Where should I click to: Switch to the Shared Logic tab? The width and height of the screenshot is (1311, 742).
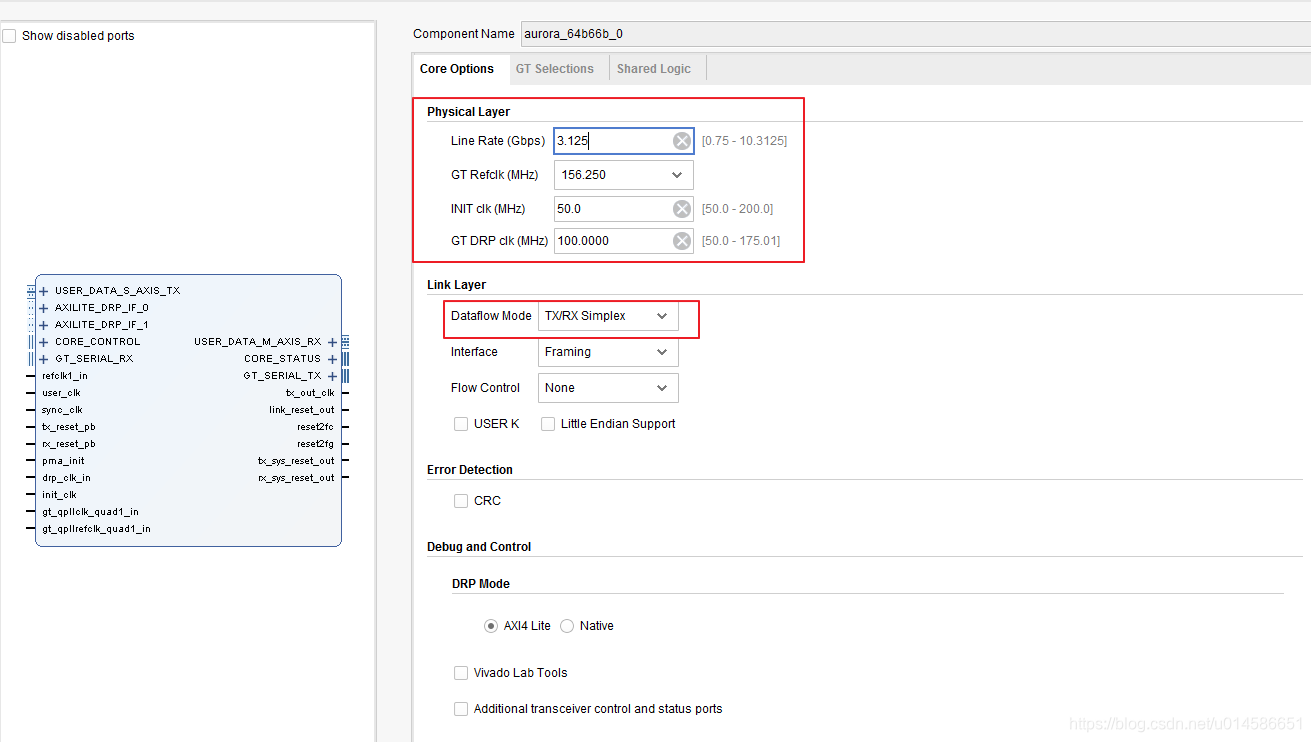tap(654, 69)
